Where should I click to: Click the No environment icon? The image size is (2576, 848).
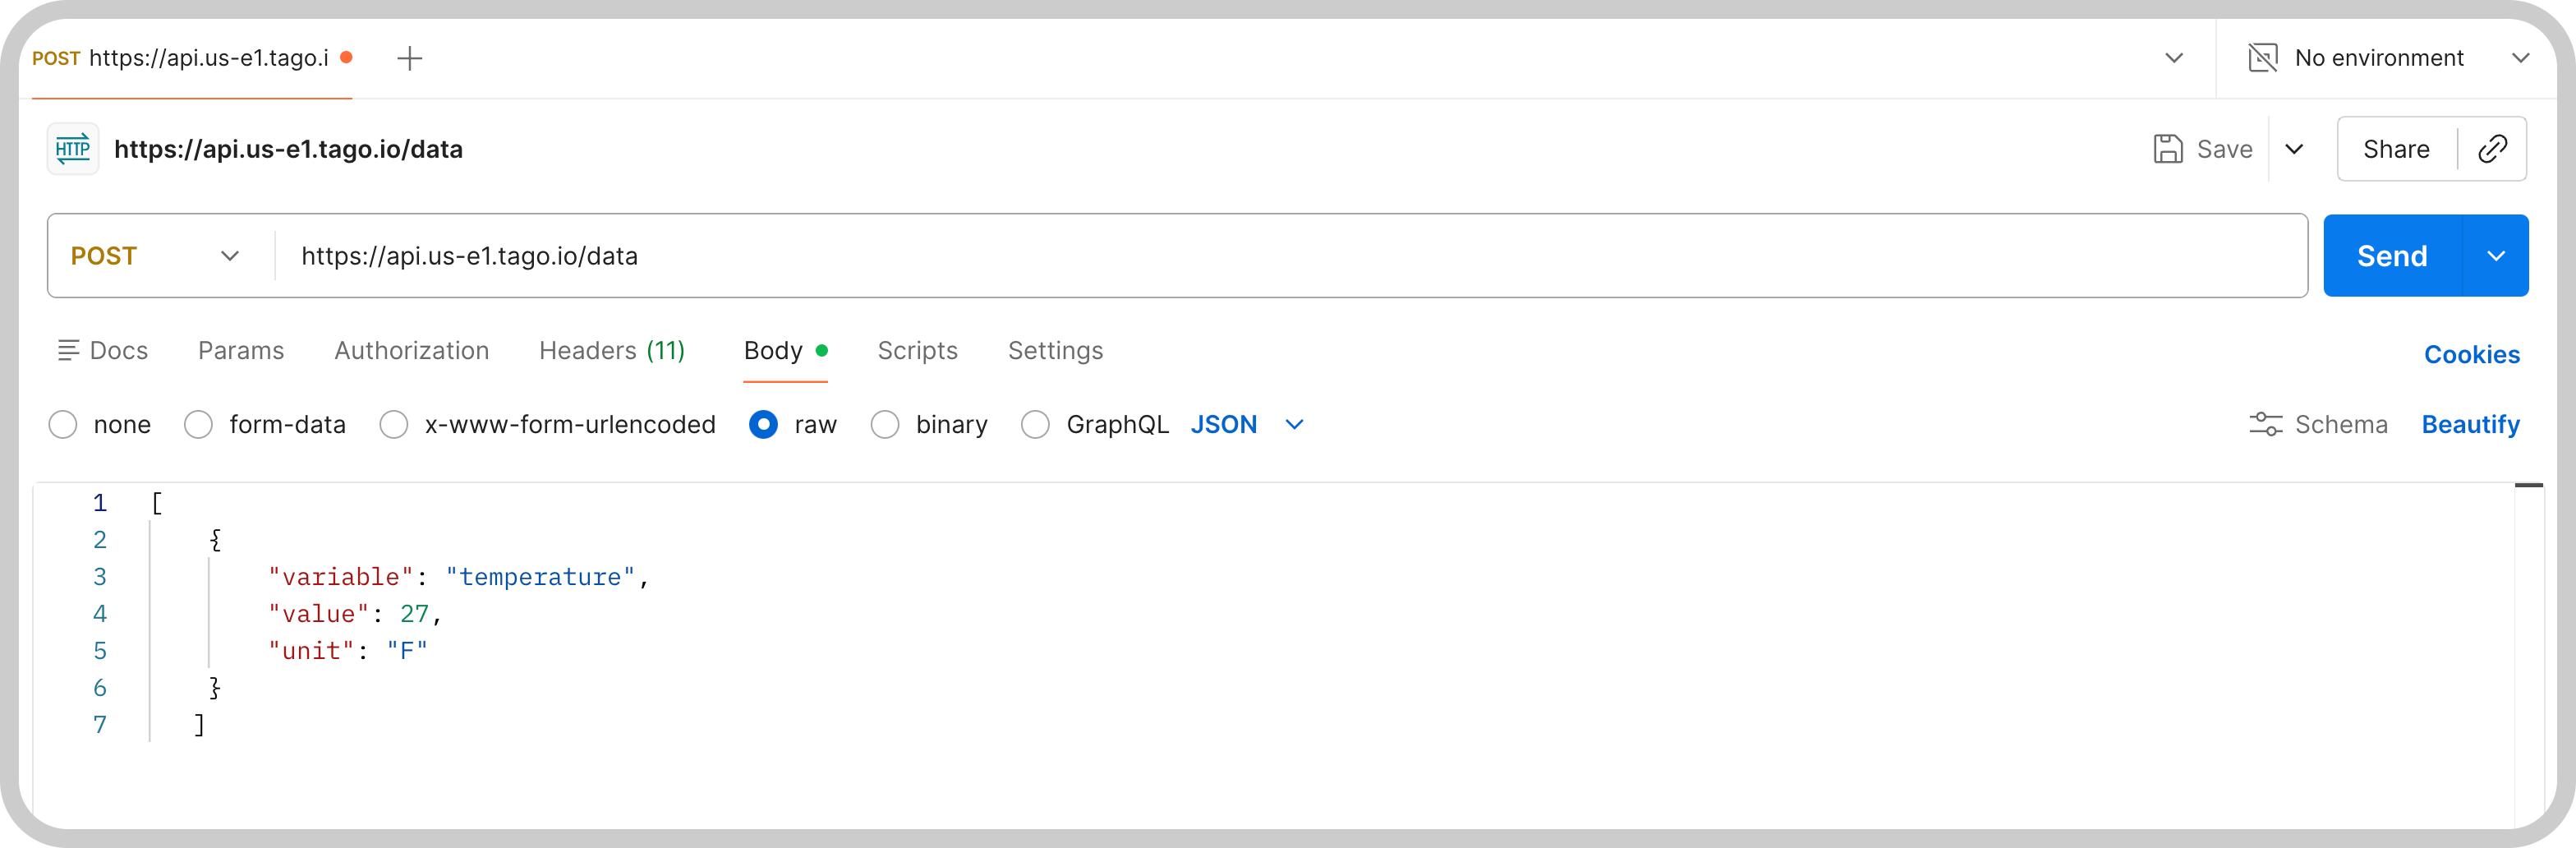(2262, 58)
